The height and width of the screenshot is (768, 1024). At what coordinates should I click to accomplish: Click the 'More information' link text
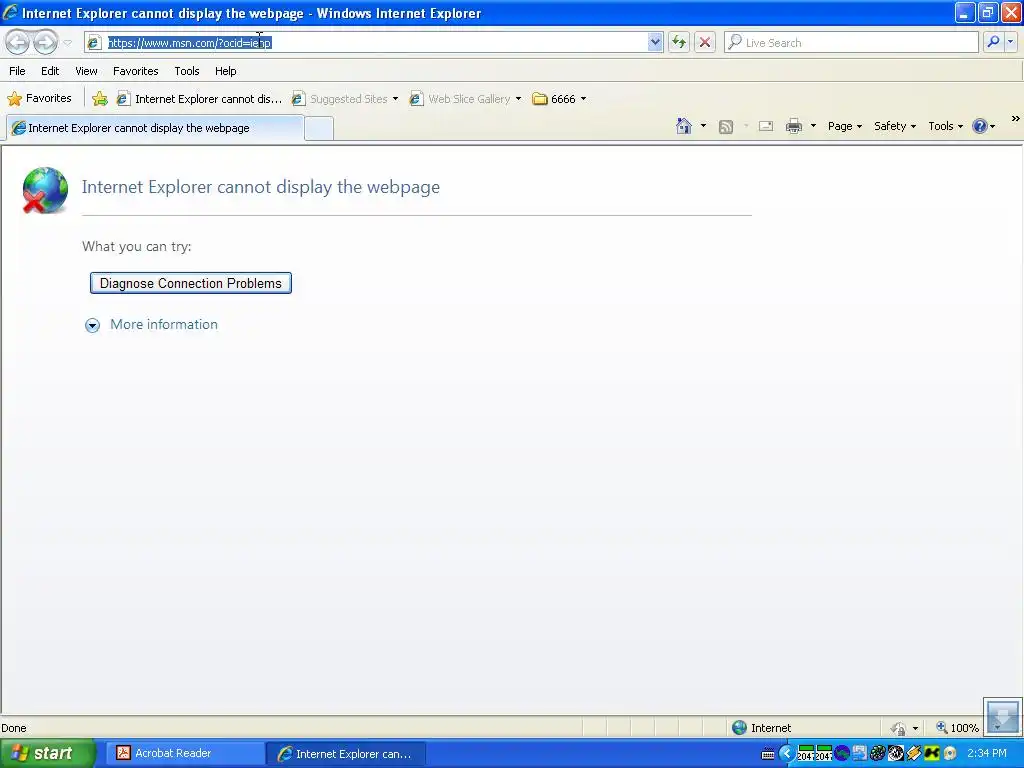[x=164, y=325]
